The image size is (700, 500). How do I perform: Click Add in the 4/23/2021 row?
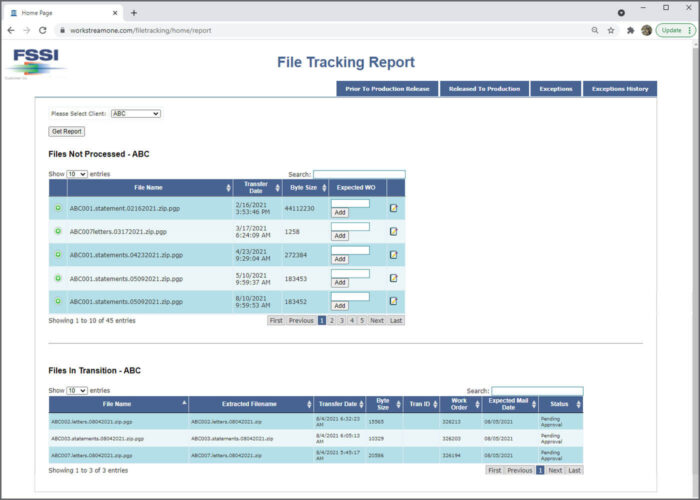(340, 259)
